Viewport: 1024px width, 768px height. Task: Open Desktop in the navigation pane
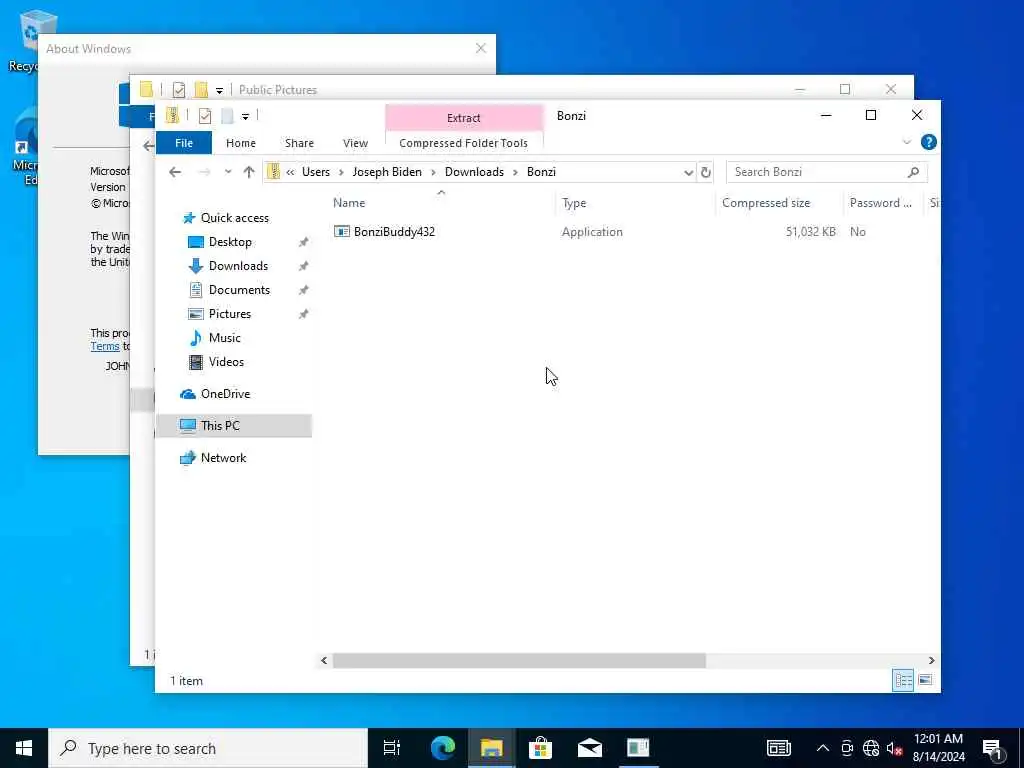230,242
